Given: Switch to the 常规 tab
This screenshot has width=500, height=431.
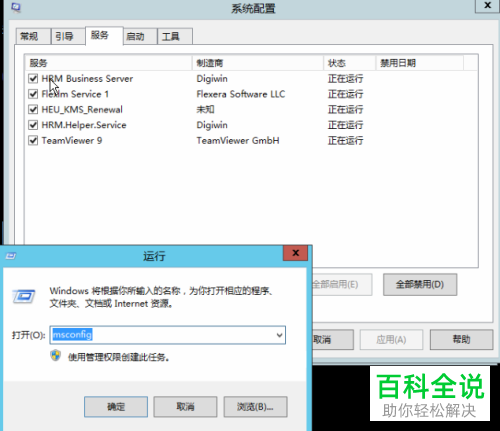Looking at the screenshot, I should [33, 36].
